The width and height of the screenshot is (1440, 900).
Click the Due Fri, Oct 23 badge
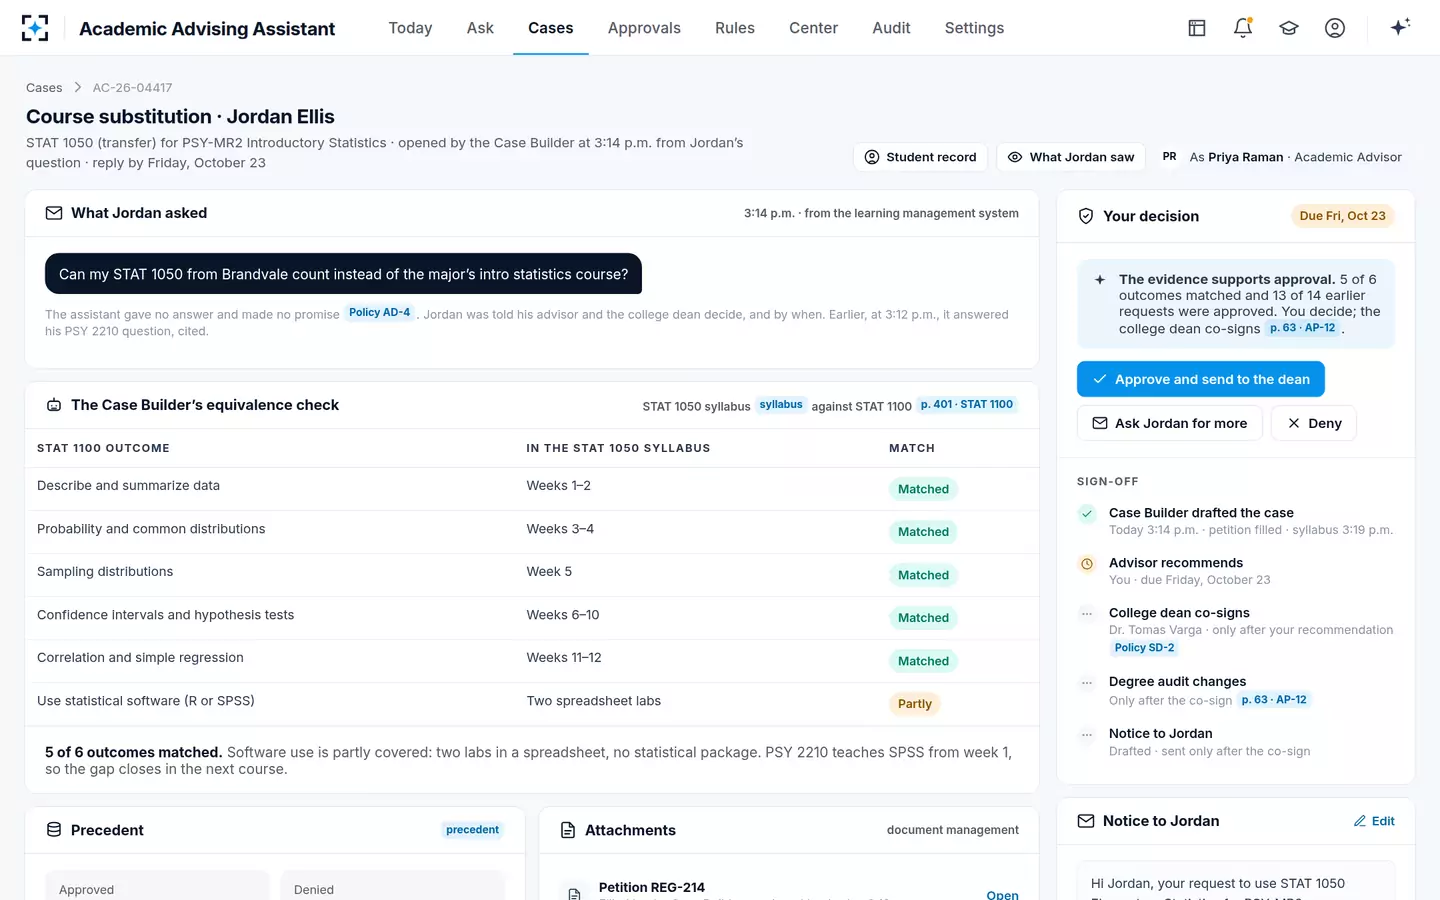click(x=1342, y=216)
